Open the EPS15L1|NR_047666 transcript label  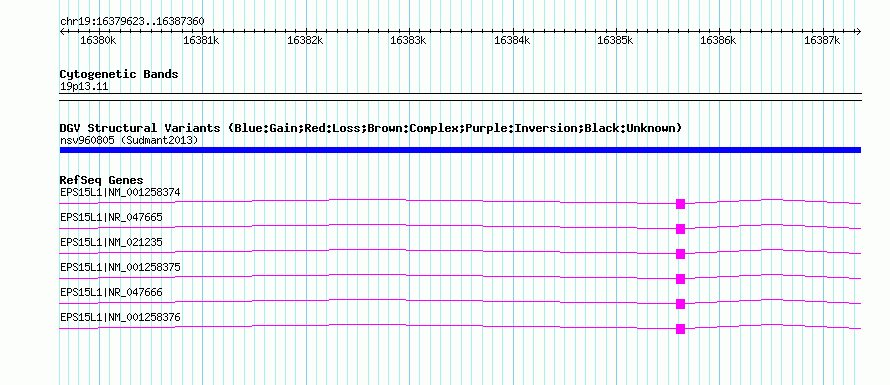coord(111,292)
